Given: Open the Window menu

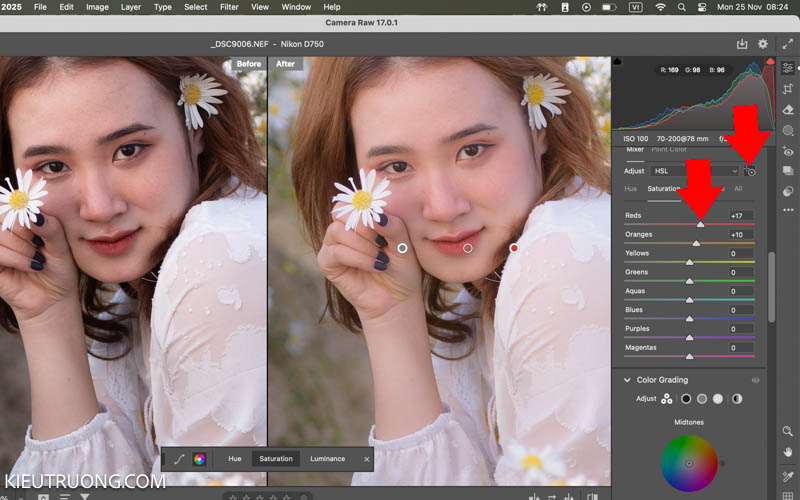Looking at the screenshot, I should pyautogui.click(x=296, y=7).
